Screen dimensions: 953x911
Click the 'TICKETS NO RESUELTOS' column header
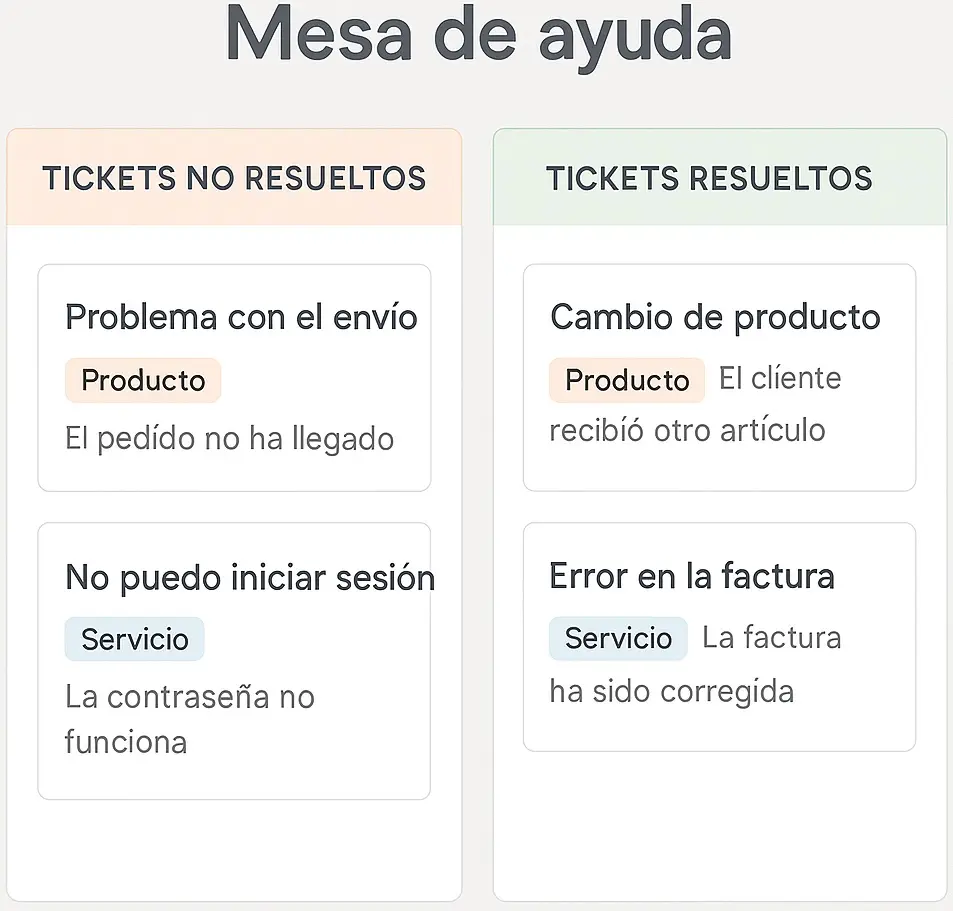[234, 178]
